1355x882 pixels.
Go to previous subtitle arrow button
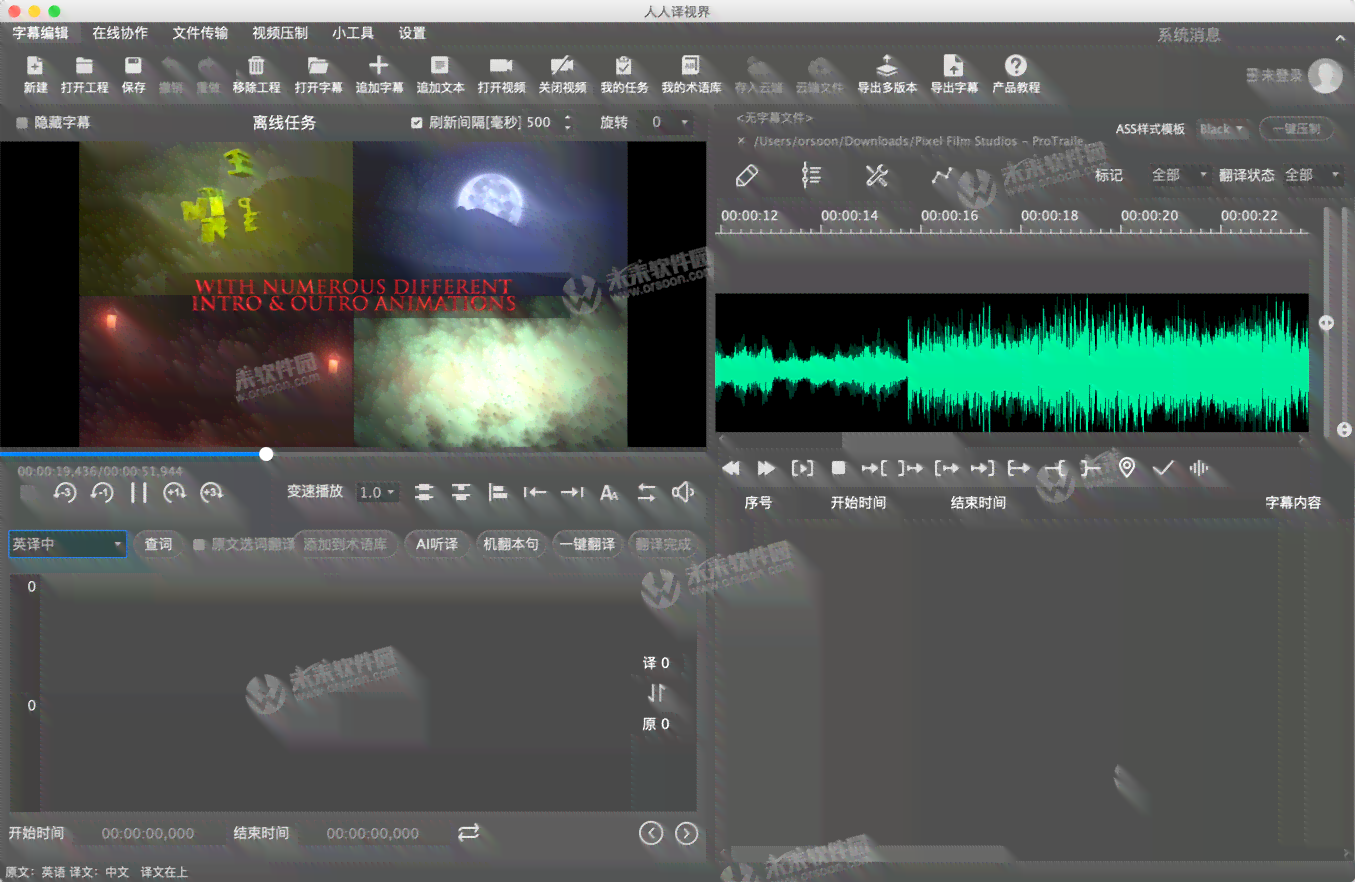[x=651, y=833]
